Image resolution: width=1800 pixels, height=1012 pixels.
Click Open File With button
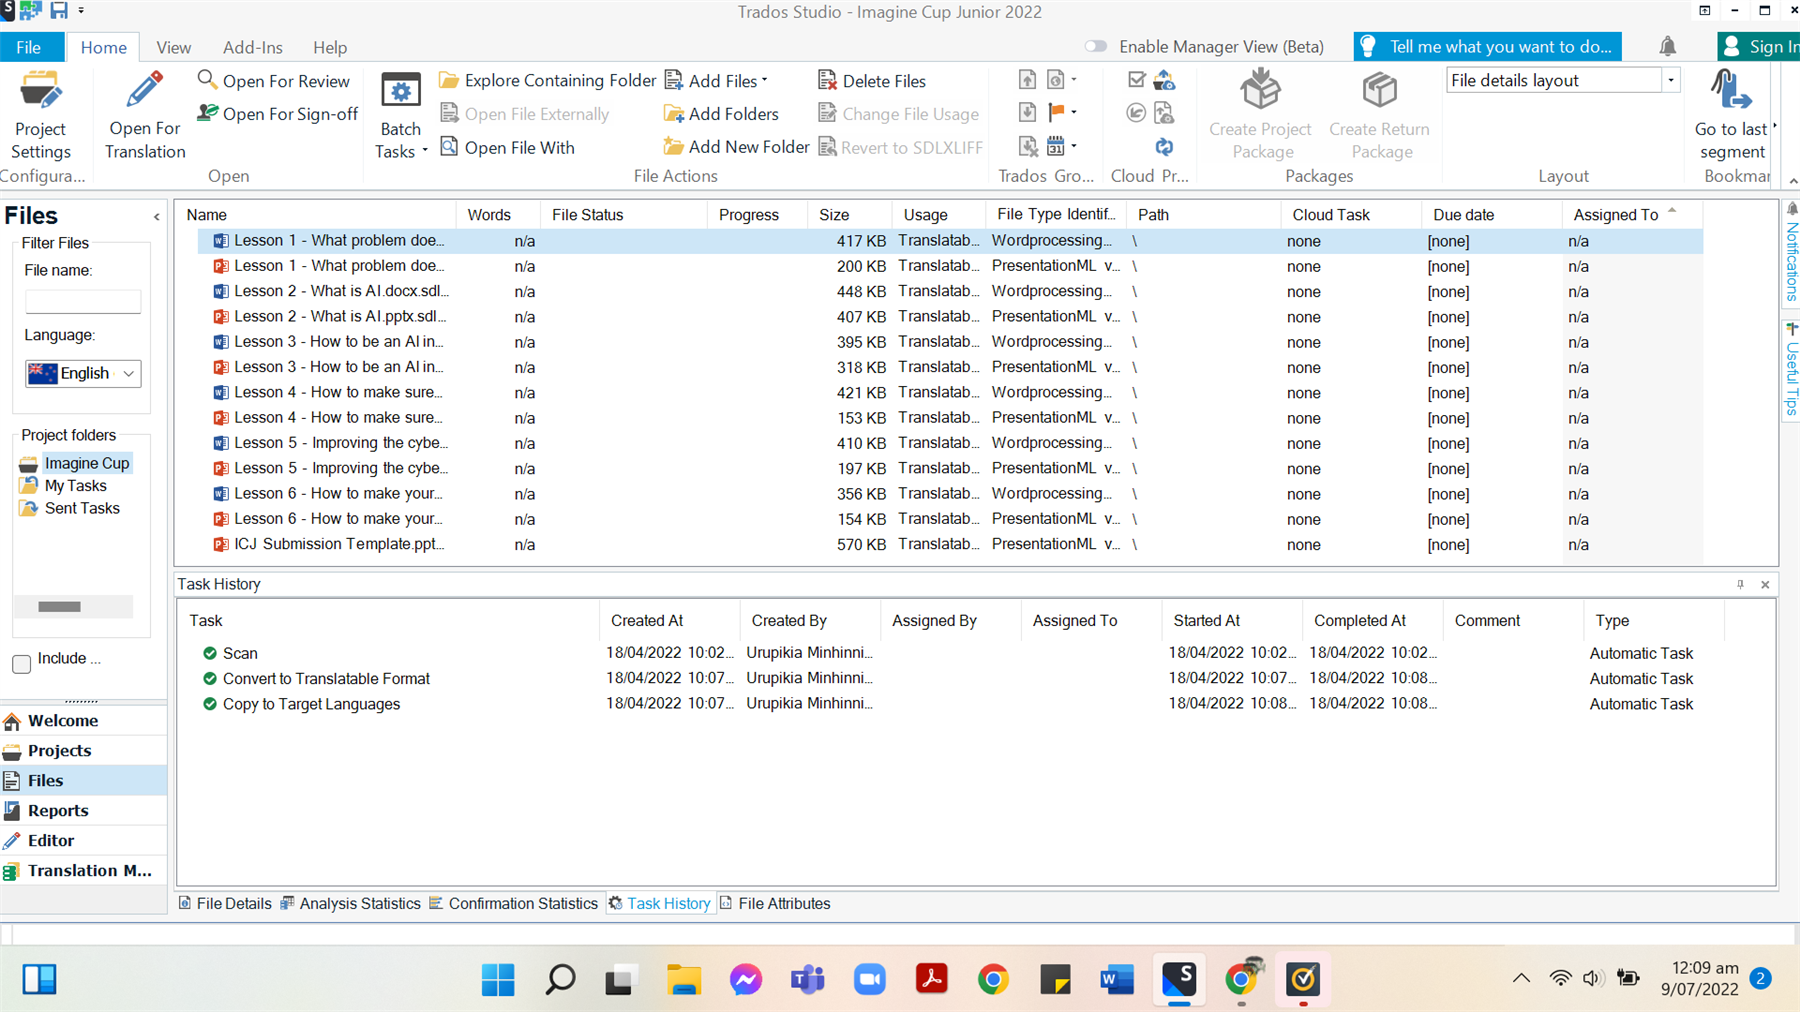coord(507,147)
